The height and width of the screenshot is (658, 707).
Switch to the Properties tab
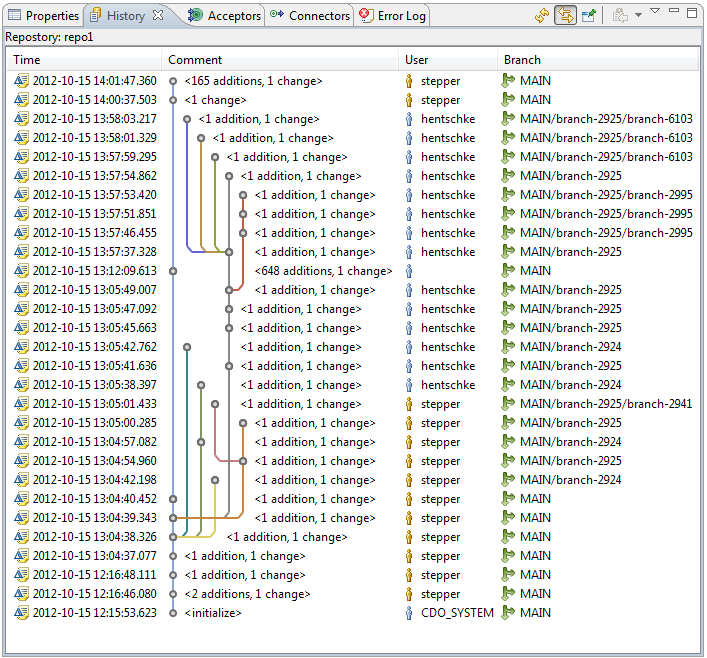(44, 16)
